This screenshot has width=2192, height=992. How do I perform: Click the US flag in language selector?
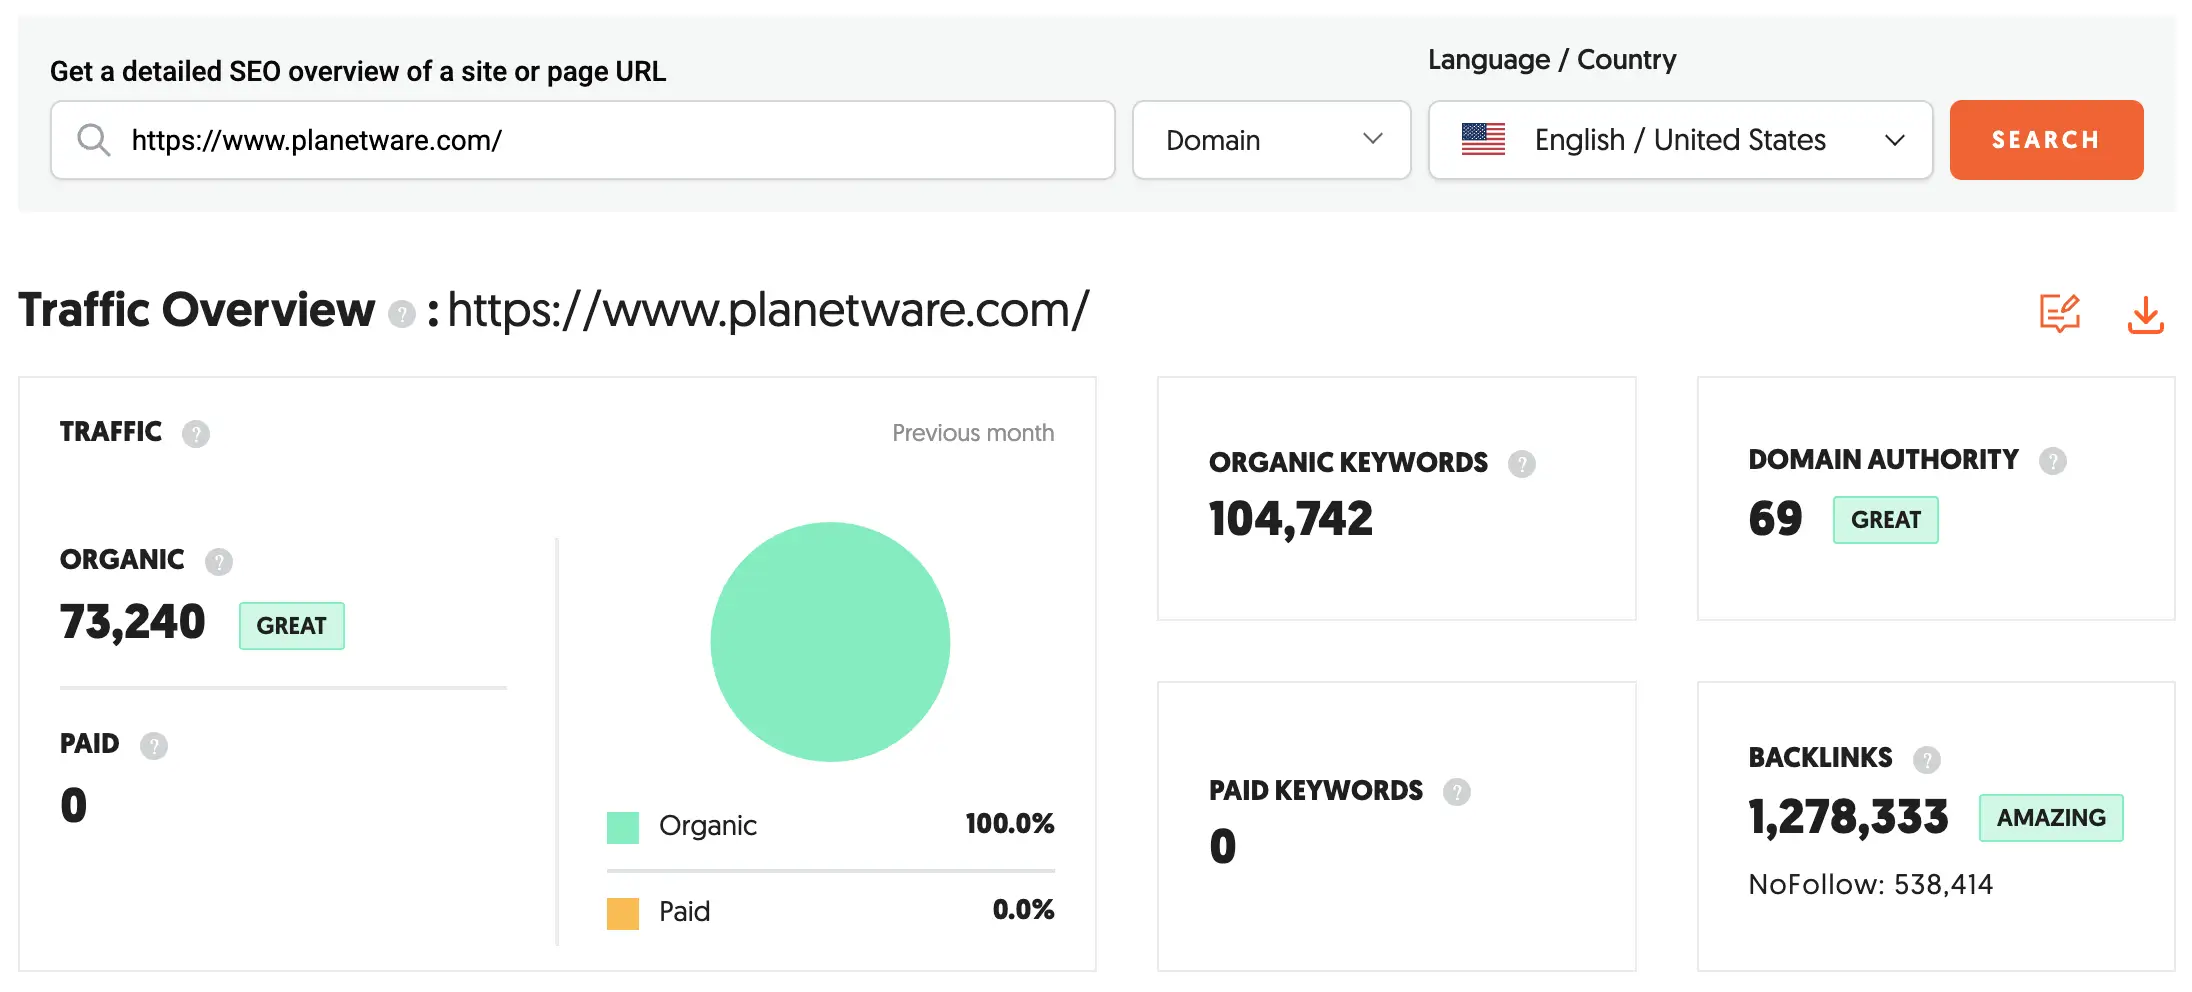(x=1483, y=140)
